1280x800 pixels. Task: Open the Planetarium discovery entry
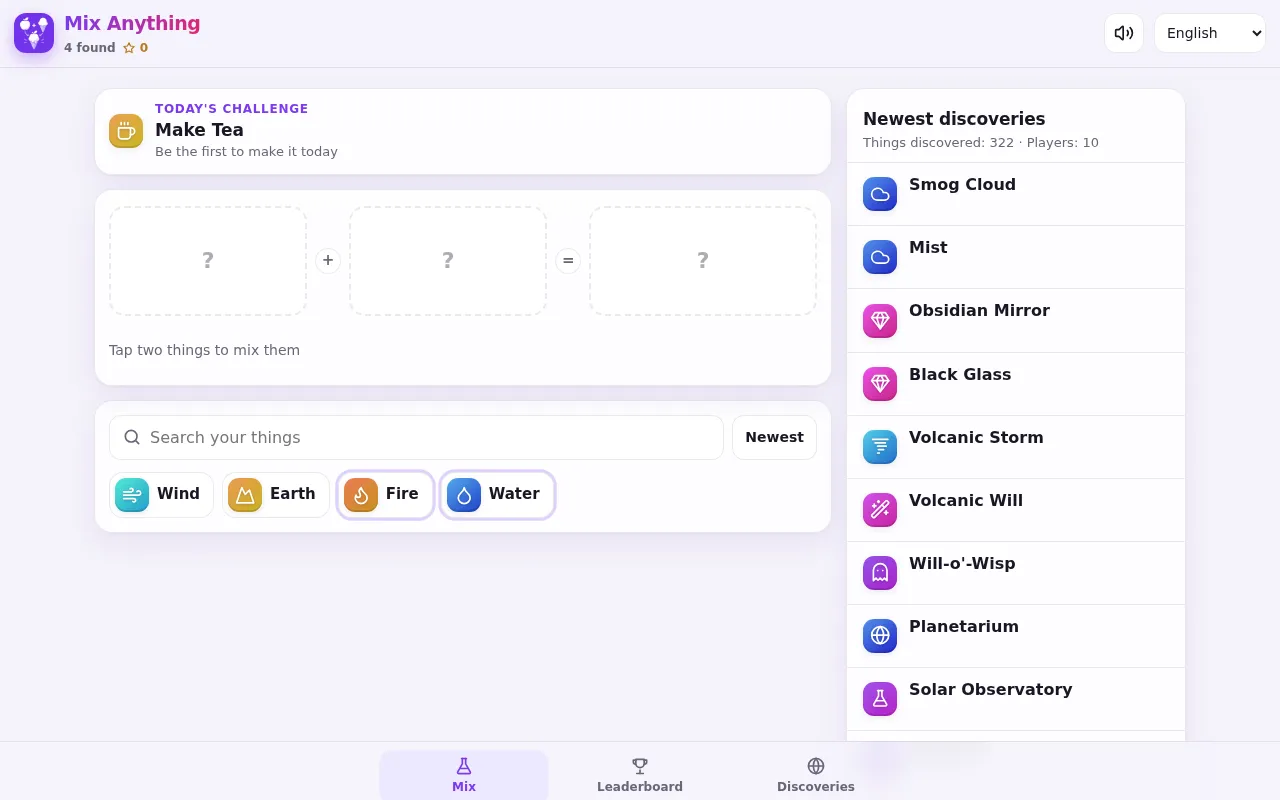pos(1016,635)
